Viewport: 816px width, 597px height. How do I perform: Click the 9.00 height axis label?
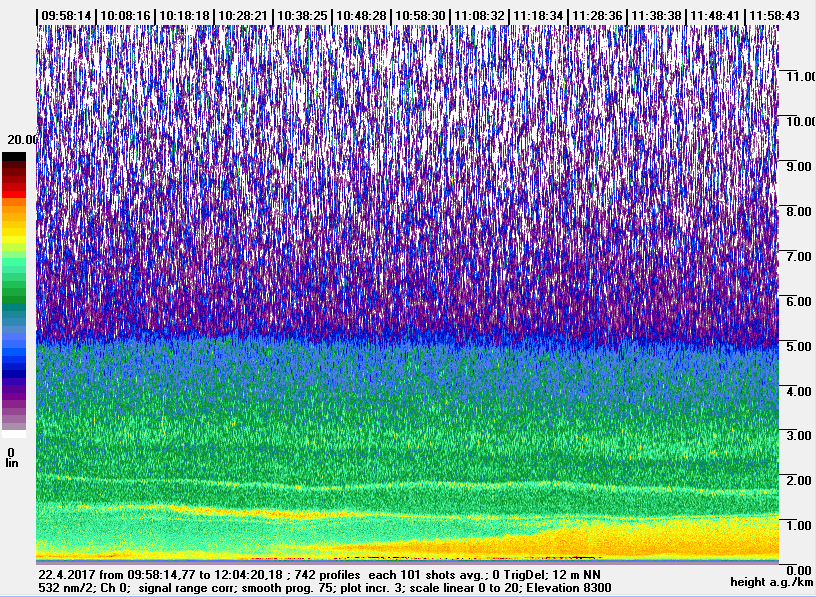pyautogui.click(x=797, y=167)
